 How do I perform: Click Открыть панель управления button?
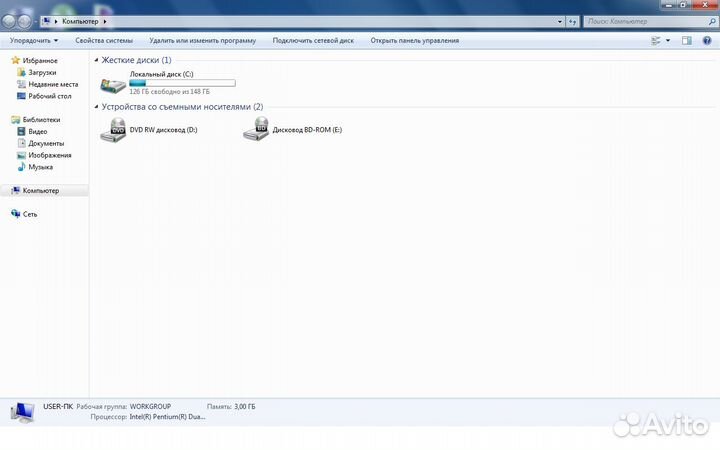(x=415, y=40)
